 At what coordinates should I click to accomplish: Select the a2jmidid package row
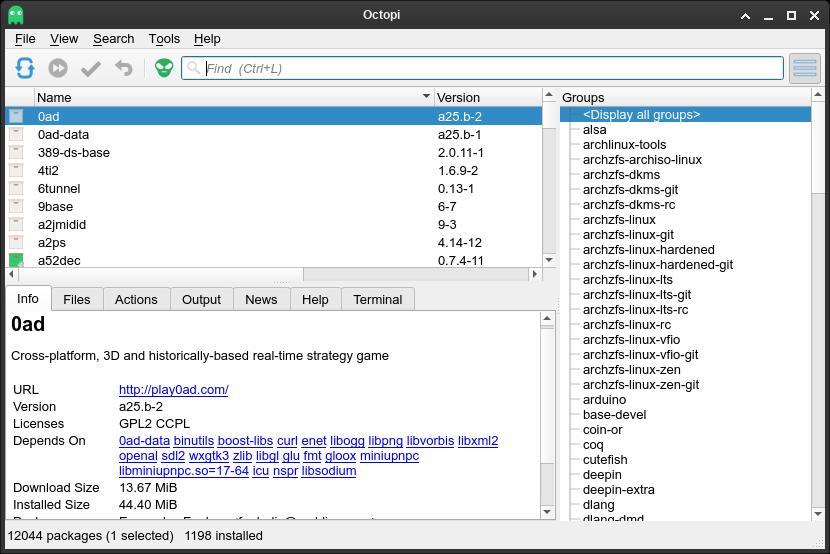pyautogui.click(x=274, y=224)
